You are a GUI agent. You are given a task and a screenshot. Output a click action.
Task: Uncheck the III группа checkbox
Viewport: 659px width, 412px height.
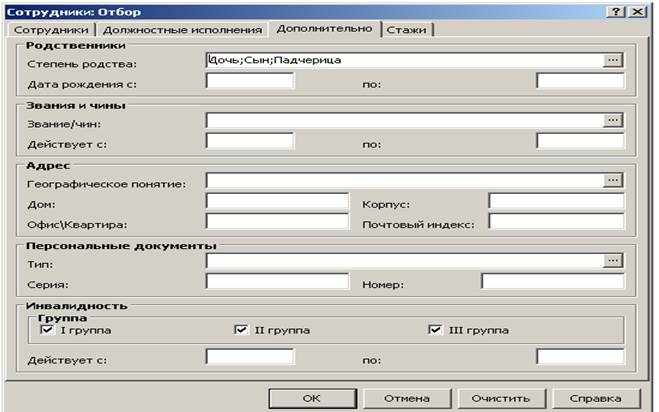point(435,330)
